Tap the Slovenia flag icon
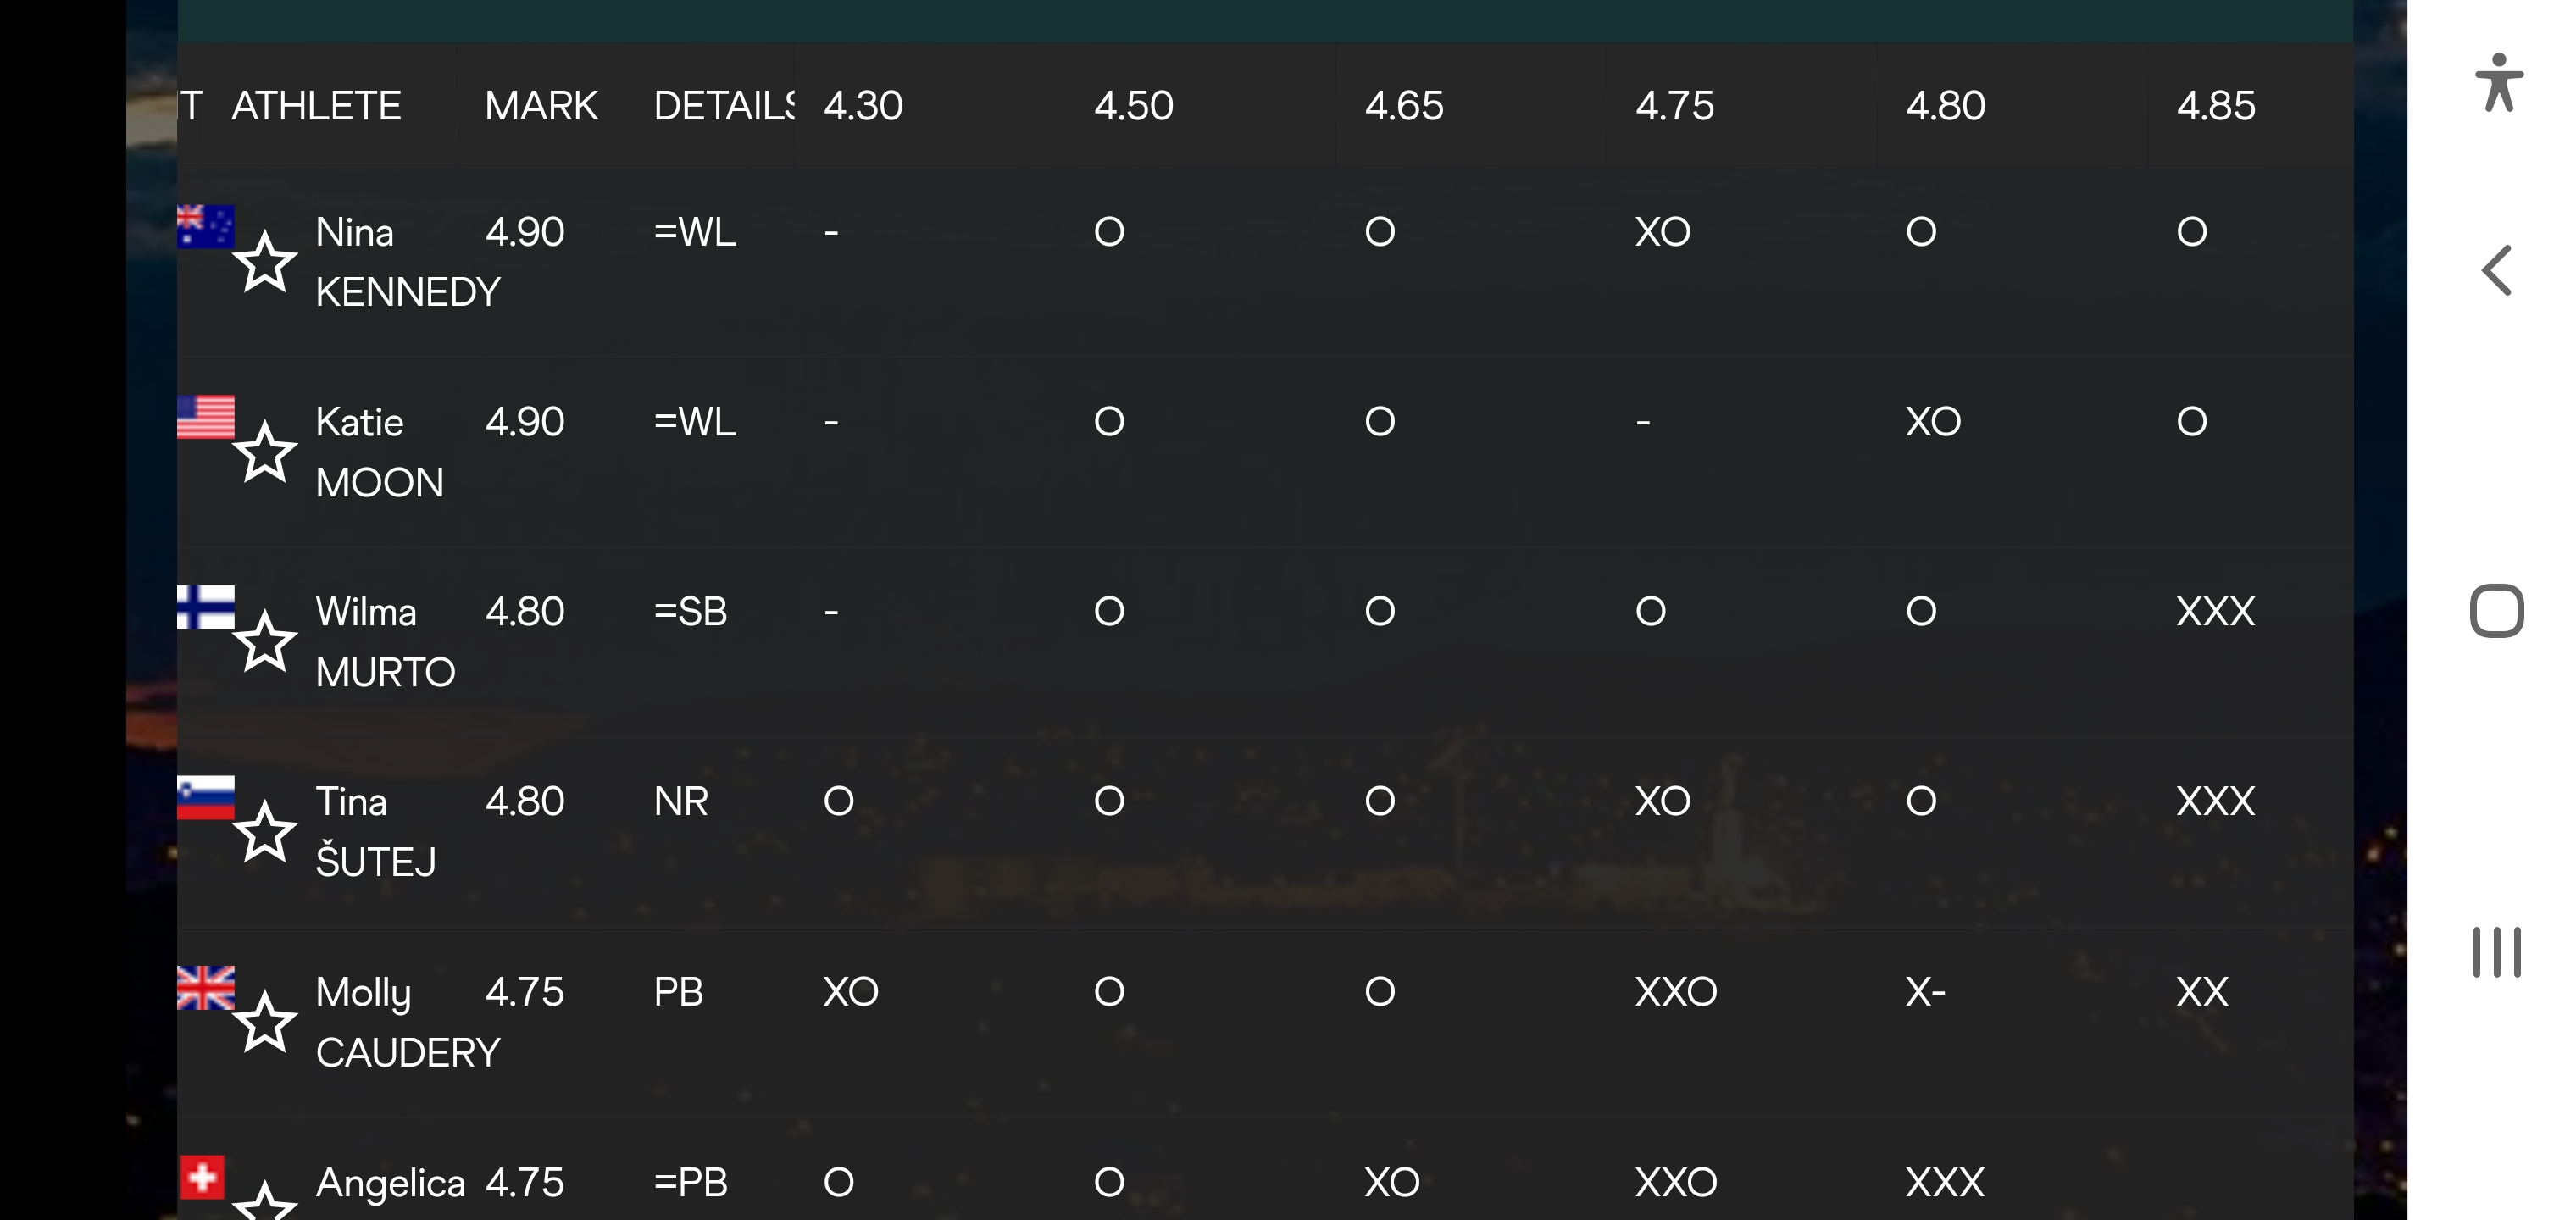The width and height of the screenshot is (2576, 1220). pos(206,797)
